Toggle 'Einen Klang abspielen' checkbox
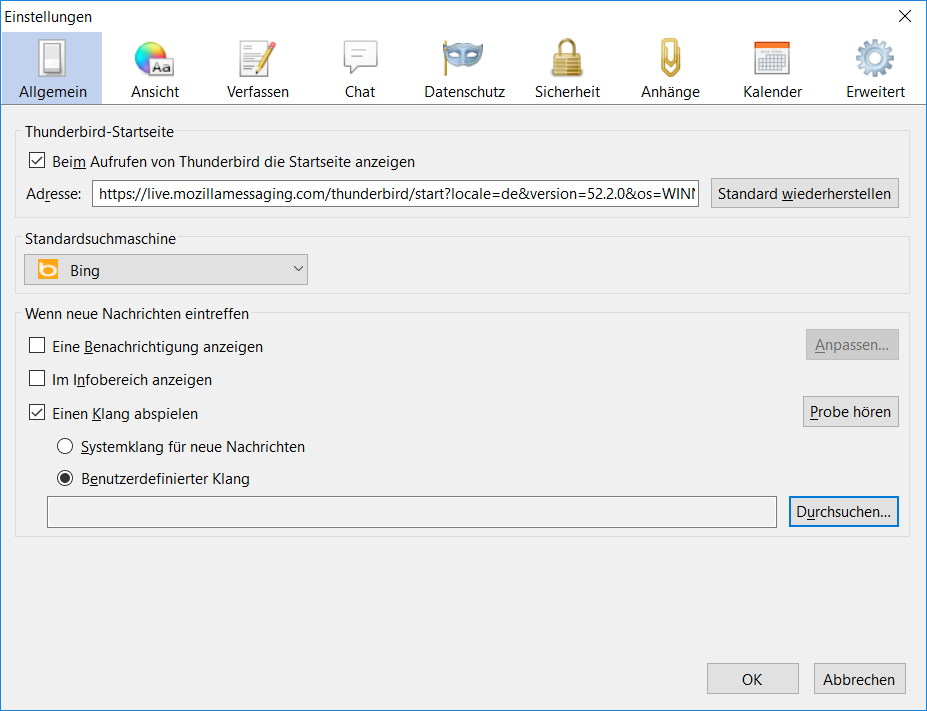This screenshot has height=711, width=927. click(37, 413)
